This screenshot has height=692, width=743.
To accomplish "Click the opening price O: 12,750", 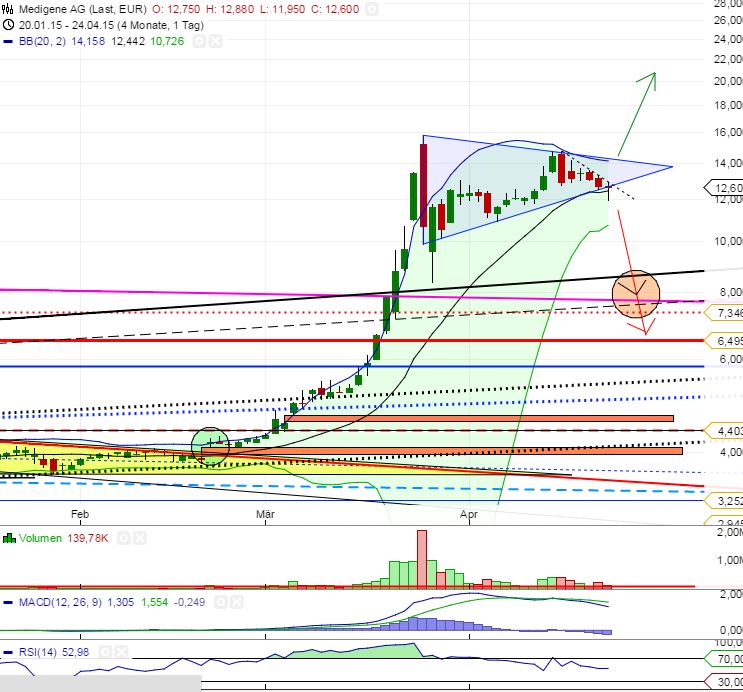I will [176, 9].
